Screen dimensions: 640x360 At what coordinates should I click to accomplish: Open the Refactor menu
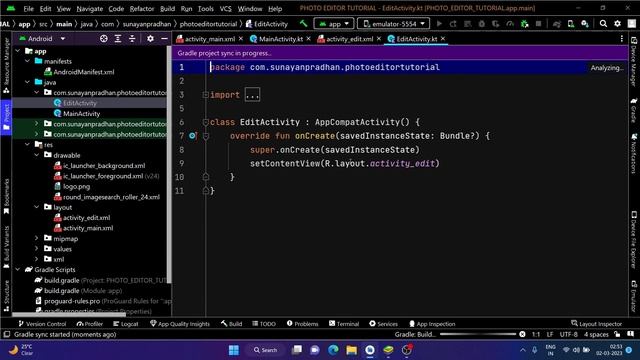point(142,8)
